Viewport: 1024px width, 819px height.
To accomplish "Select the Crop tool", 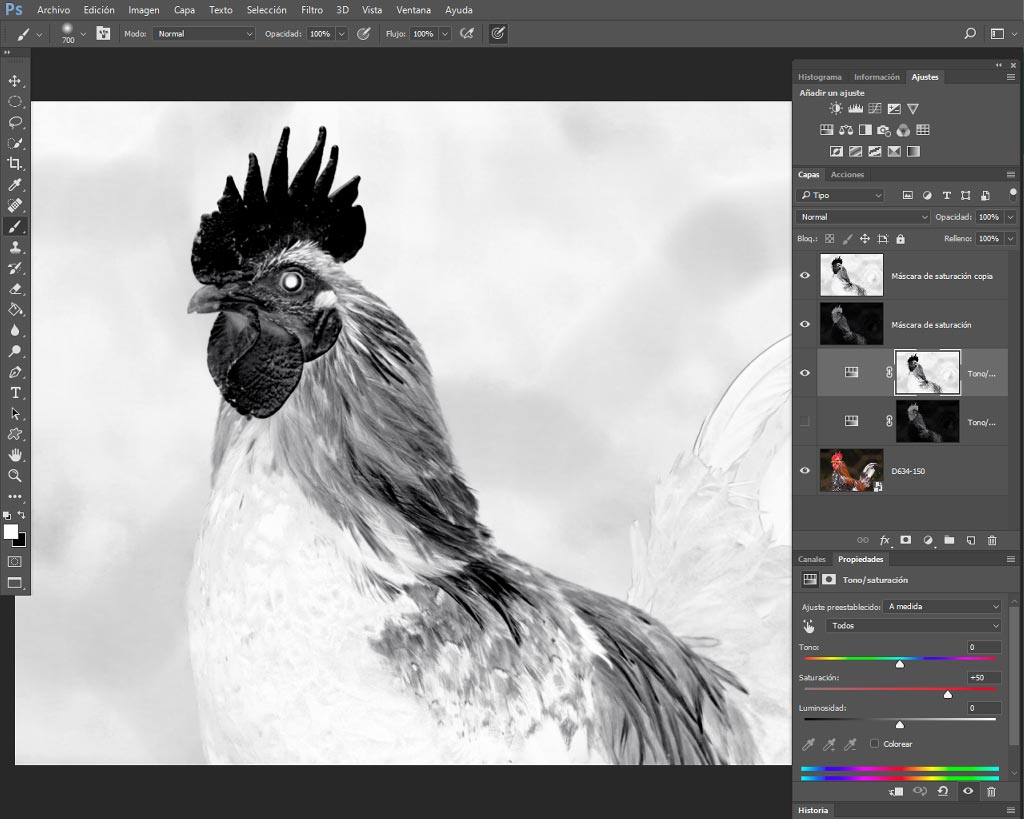I will 14,164.
